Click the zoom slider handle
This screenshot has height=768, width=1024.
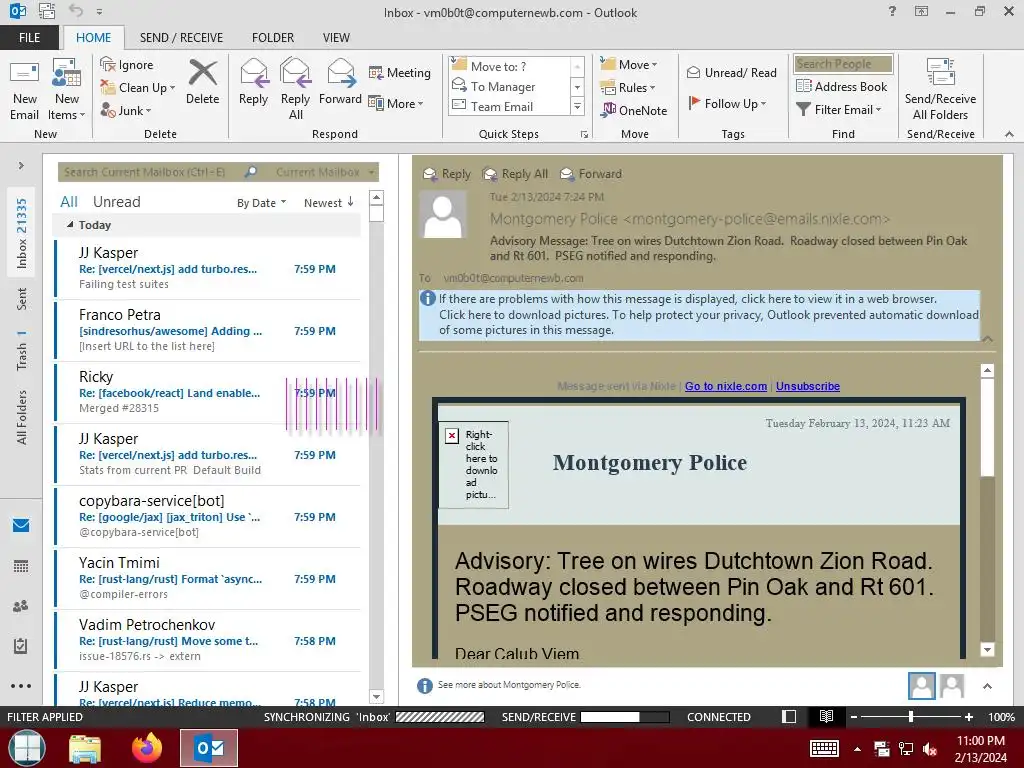(x=910, y=716)
